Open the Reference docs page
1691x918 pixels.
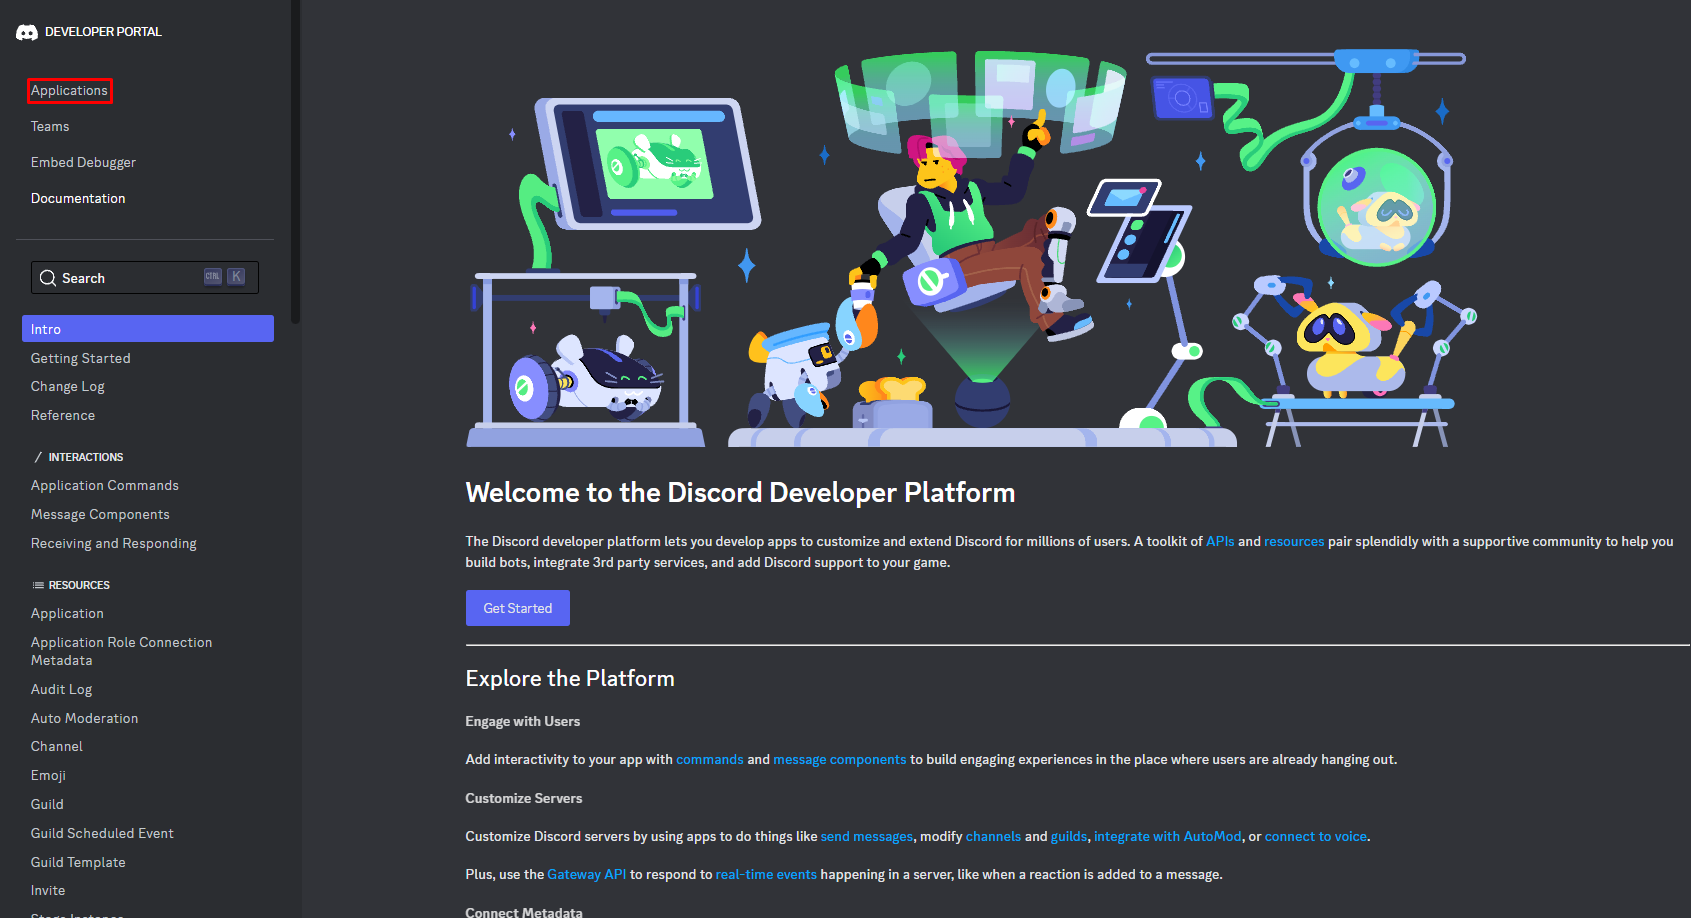(63, 415)
